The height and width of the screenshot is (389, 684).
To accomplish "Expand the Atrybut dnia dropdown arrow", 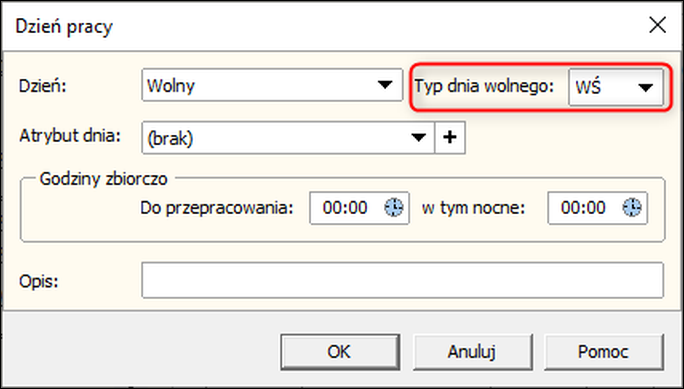I will [x=418, y=138].
